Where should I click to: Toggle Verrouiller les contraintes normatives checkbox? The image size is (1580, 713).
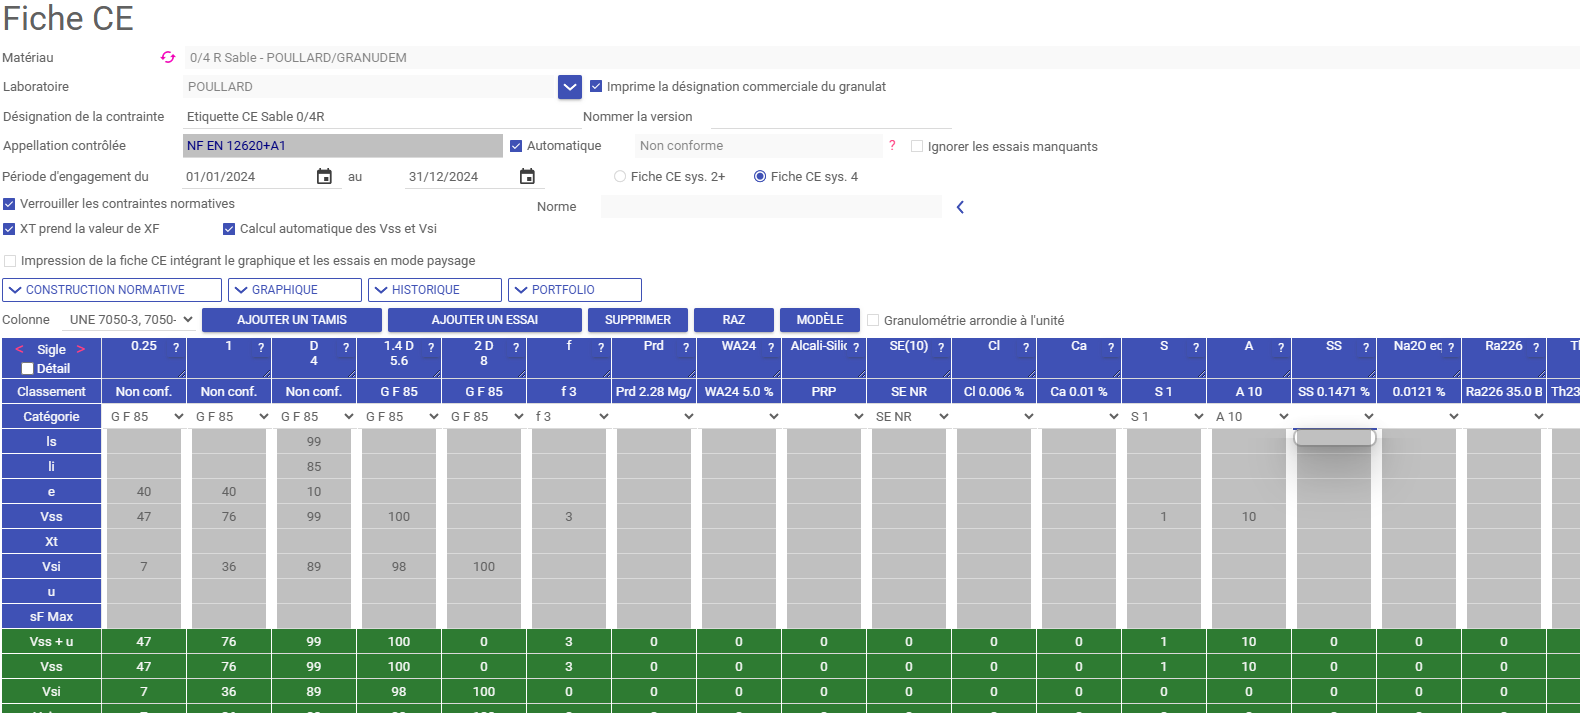pyautogui.click(x=10, y=204)
